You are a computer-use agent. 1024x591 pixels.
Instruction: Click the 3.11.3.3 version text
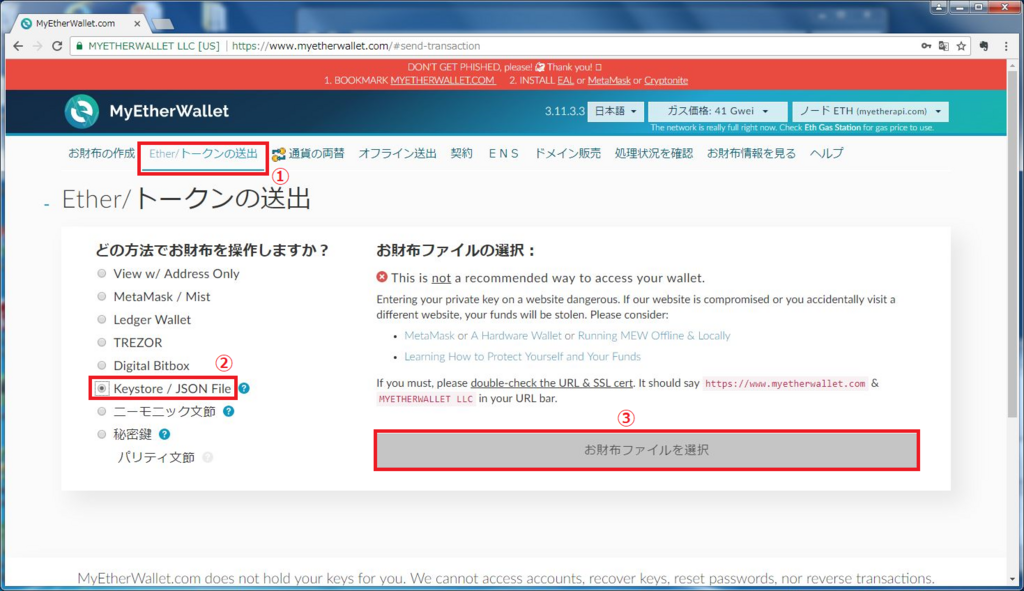coord(564,112)
